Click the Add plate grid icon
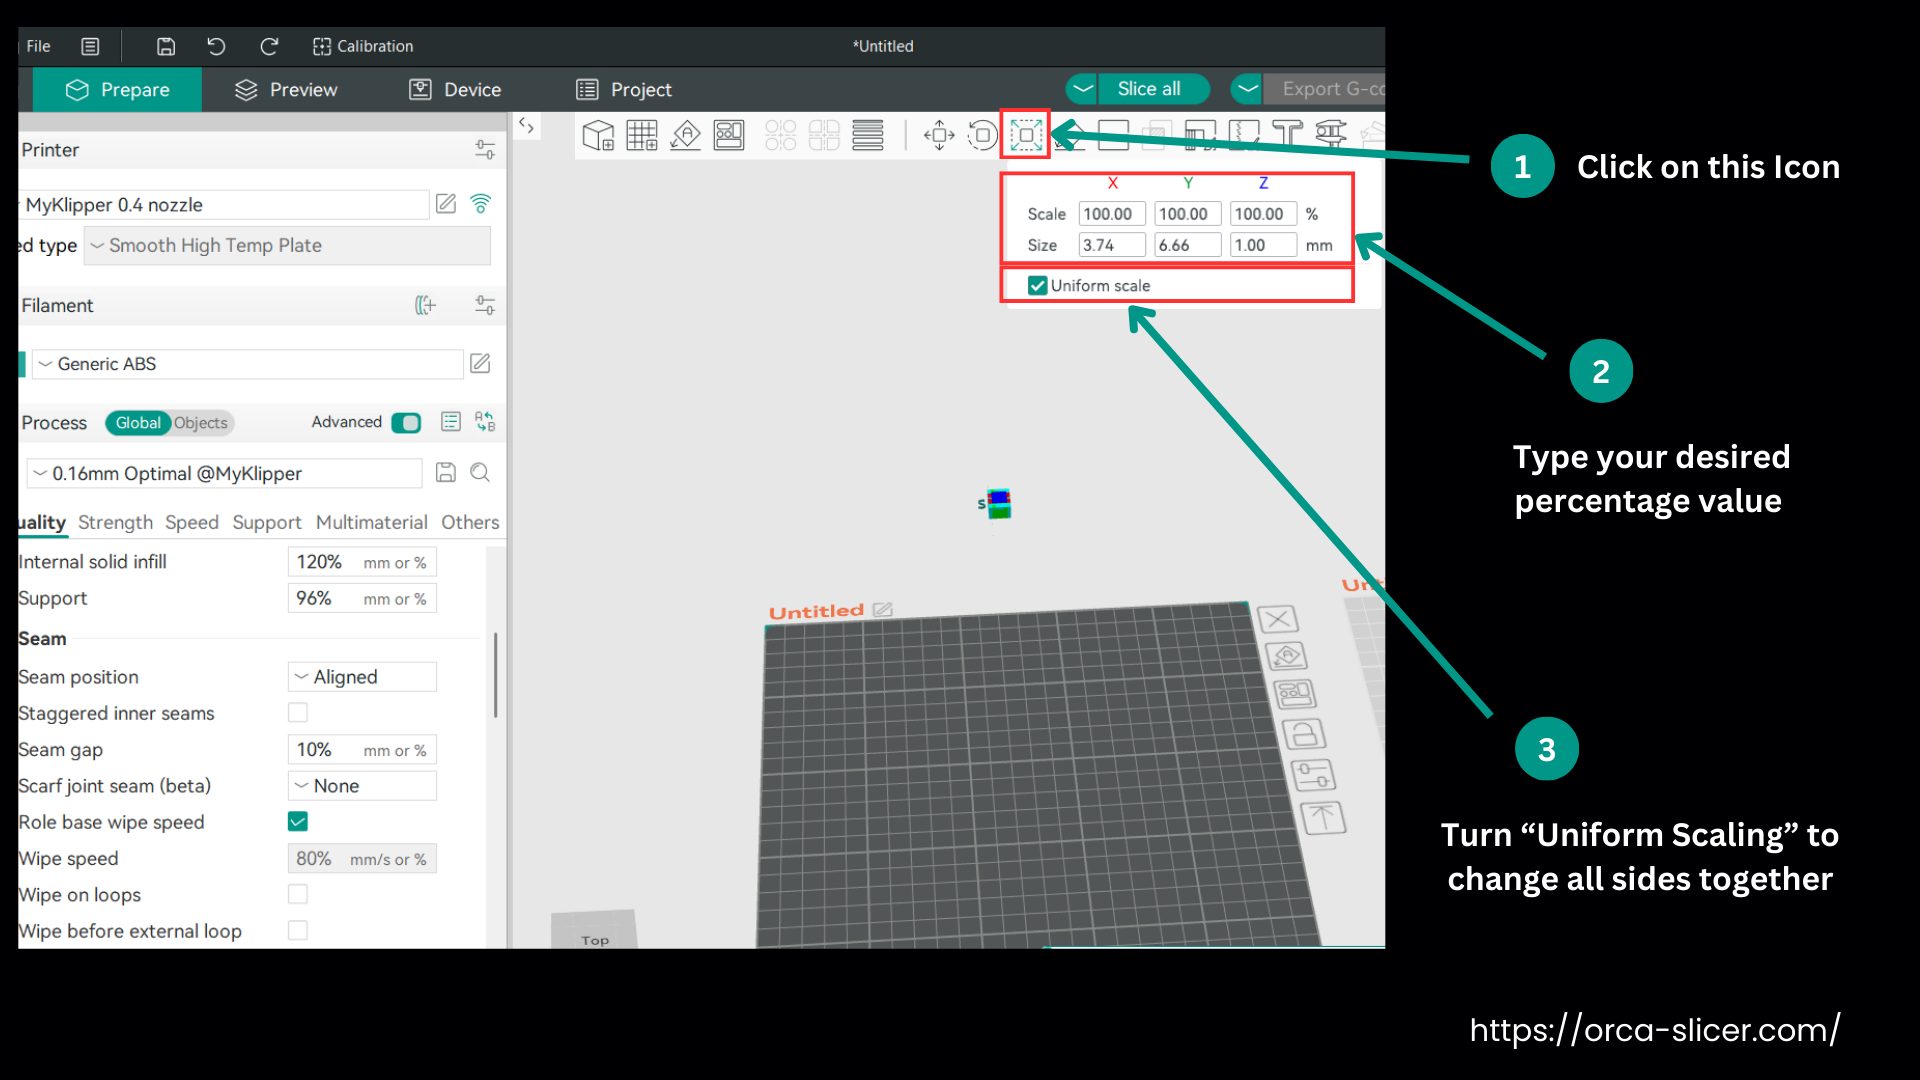1920x1080 pixels. click(x=642, y=135)
